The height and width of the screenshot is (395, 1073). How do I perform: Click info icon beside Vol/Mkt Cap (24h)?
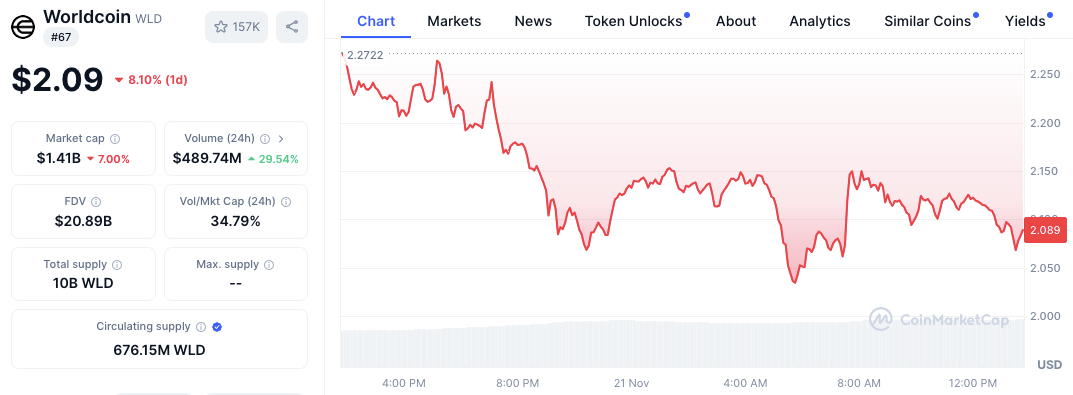click(x=286, y=202)
